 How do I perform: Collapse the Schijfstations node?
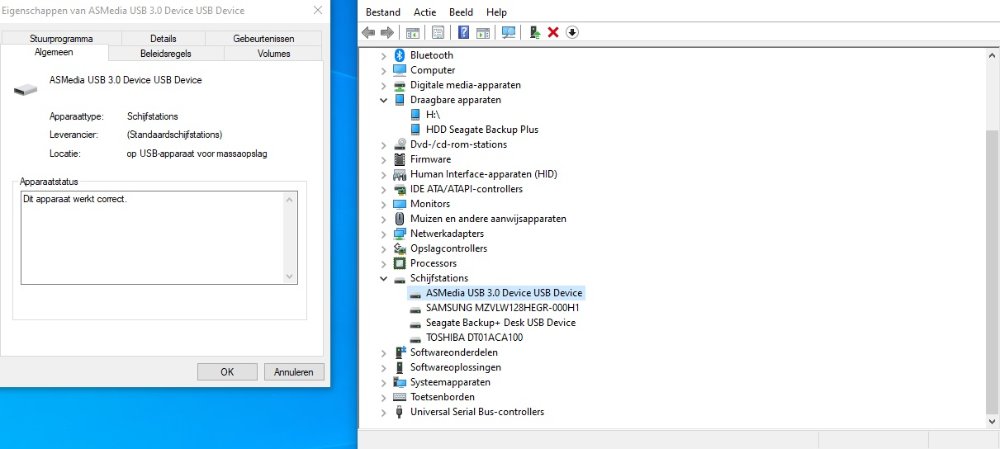click(384, 278)
